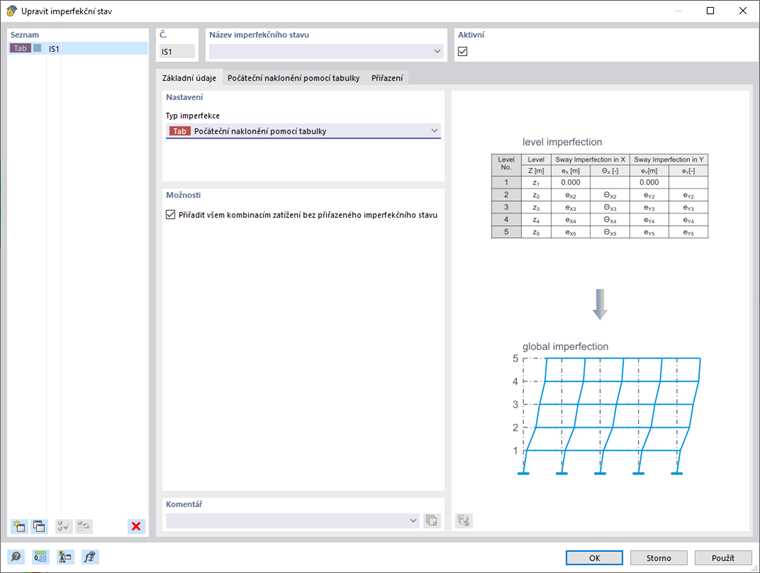Copy the selected imperfection state in the list
Viewport: 760px width, 573px height.
pos(39,526)
